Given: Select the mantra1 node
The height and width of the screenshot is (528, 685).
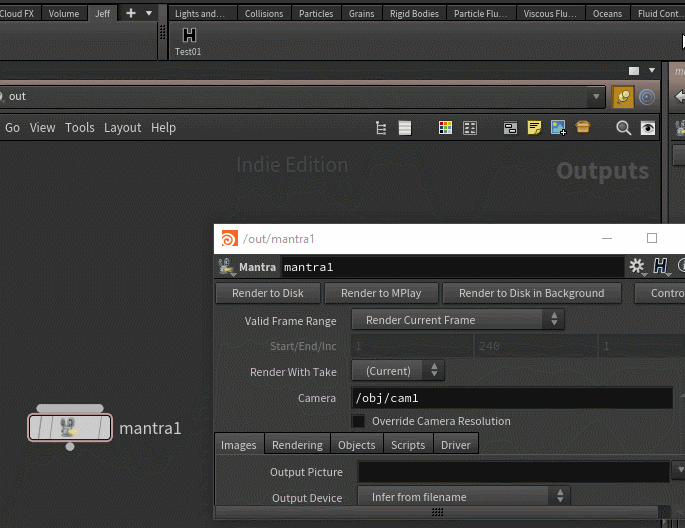Looking at the screenshot, I should pyautogui.click(x=70, y=428).
